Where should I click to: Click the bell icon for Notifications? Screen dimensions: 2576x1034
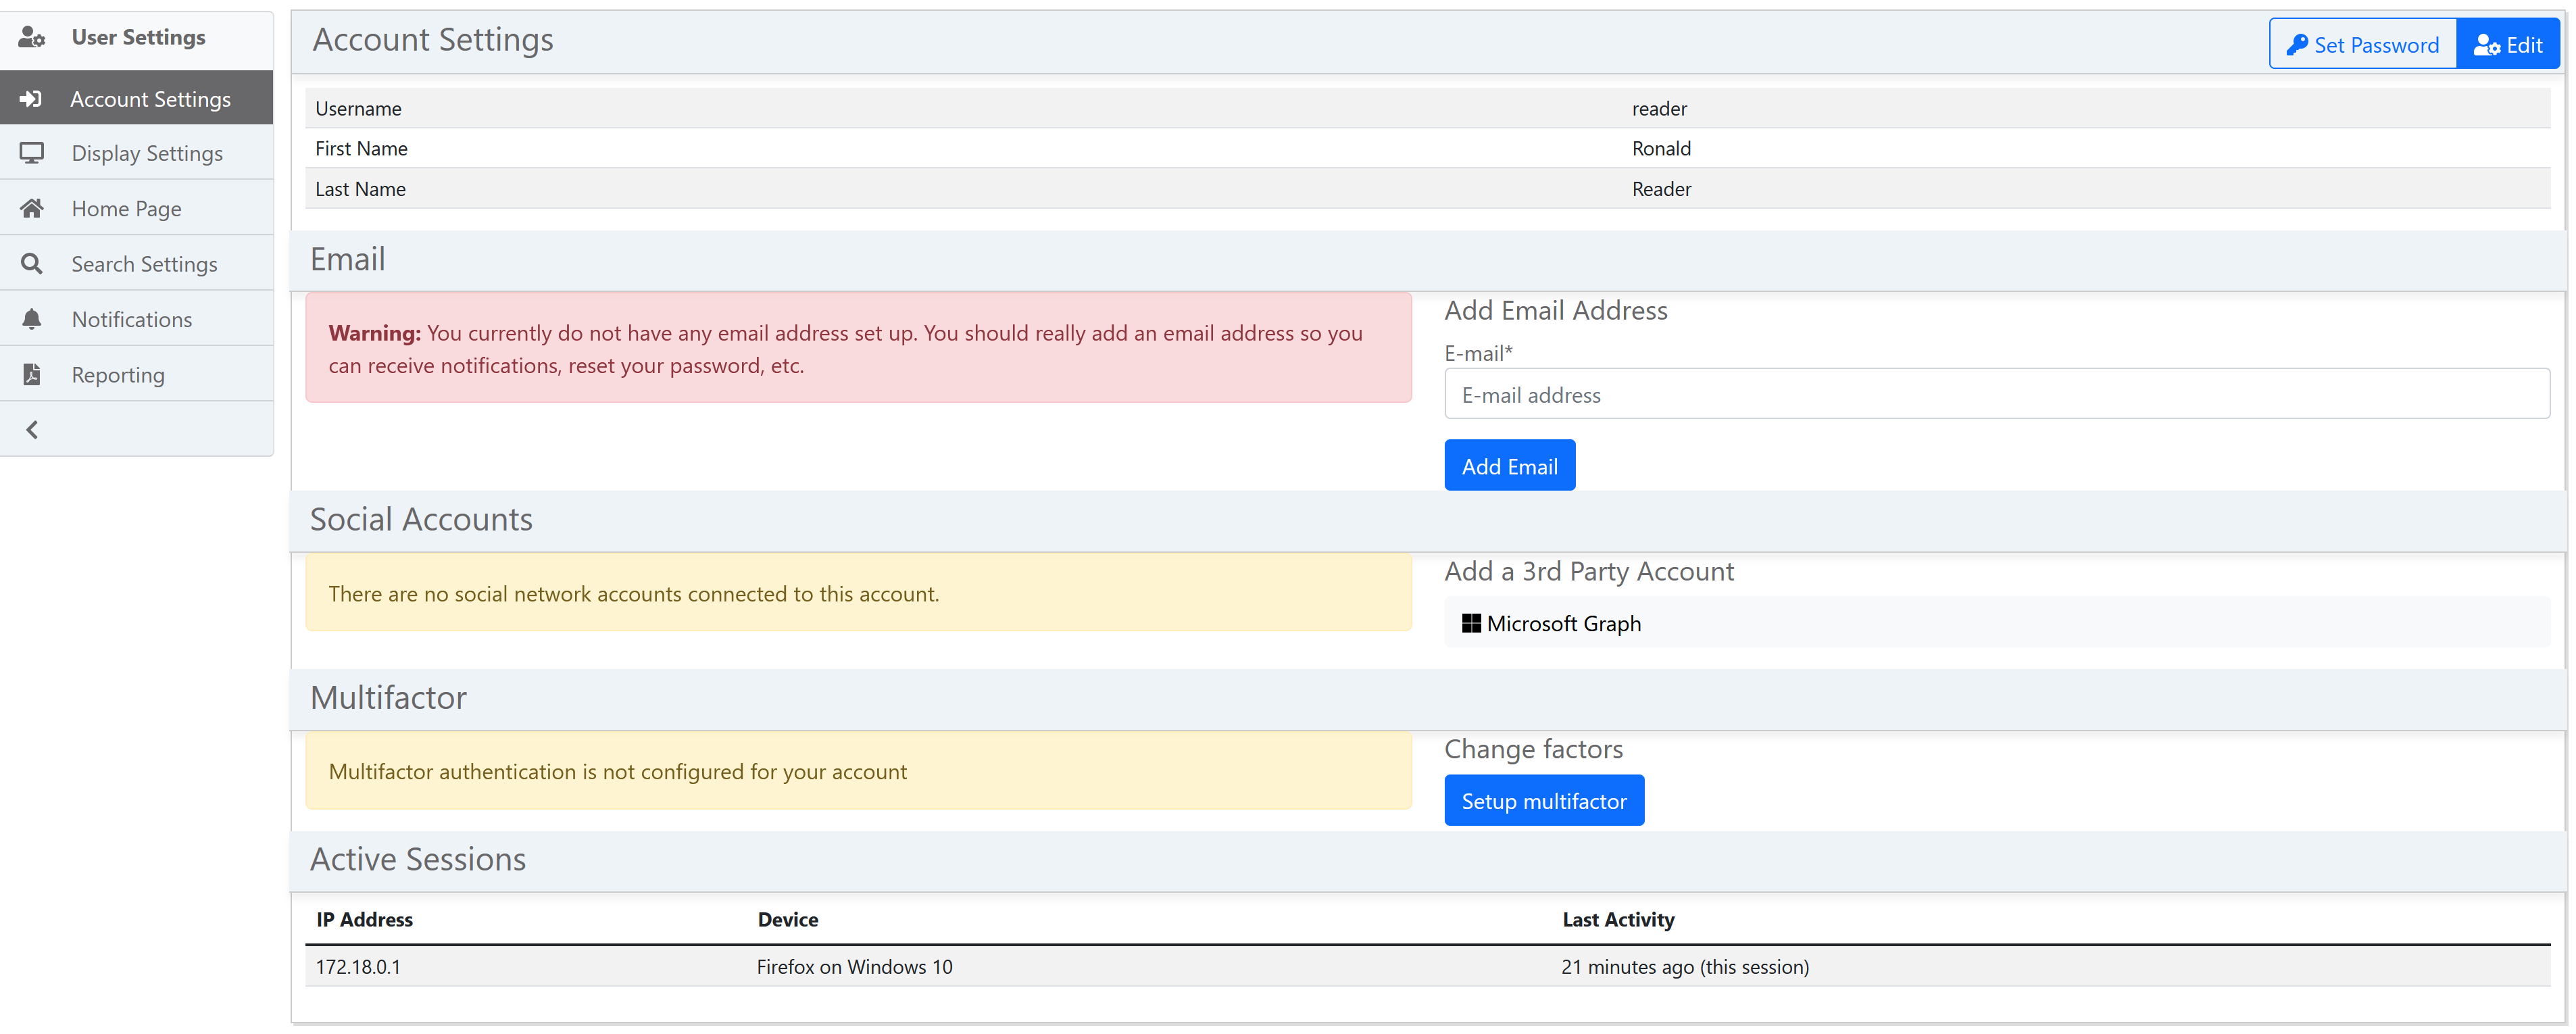click(x=31, y=319)
